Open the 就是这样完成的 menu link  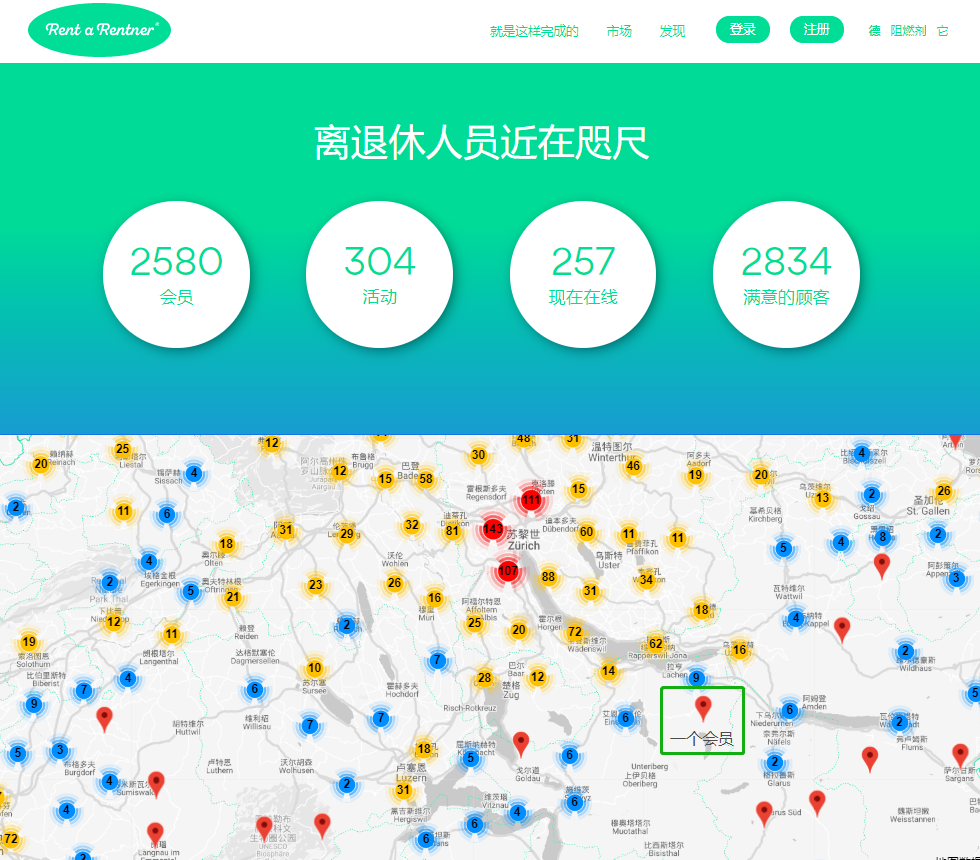[534, 31]
